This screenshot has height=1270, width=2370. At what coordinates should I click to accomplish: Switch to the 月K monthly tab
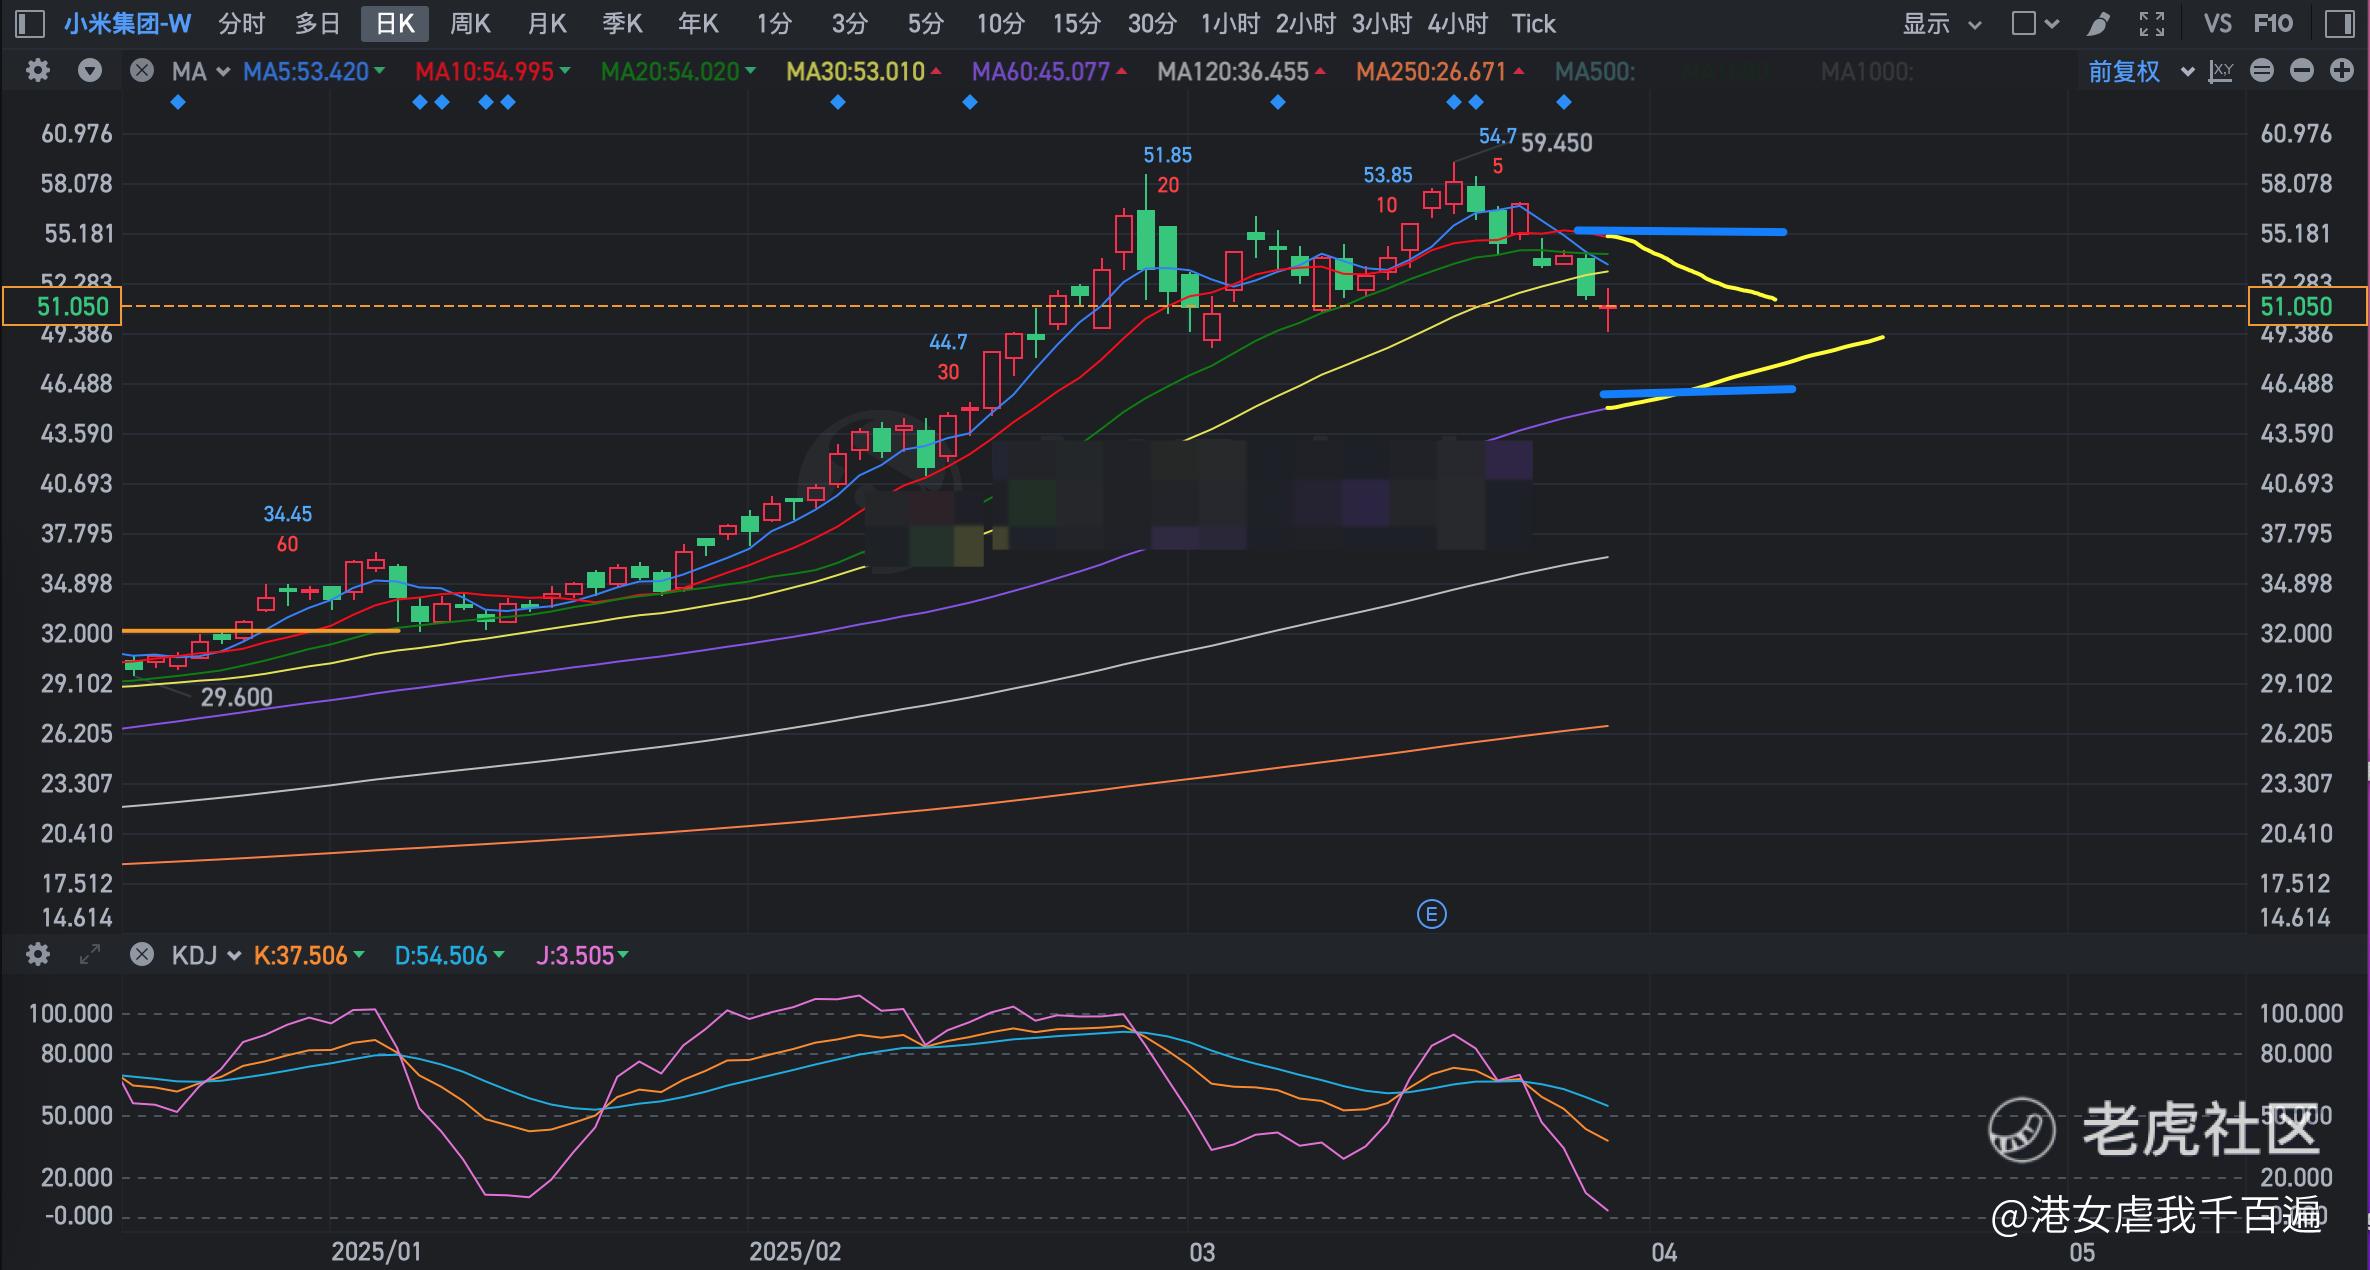[547, 24]
